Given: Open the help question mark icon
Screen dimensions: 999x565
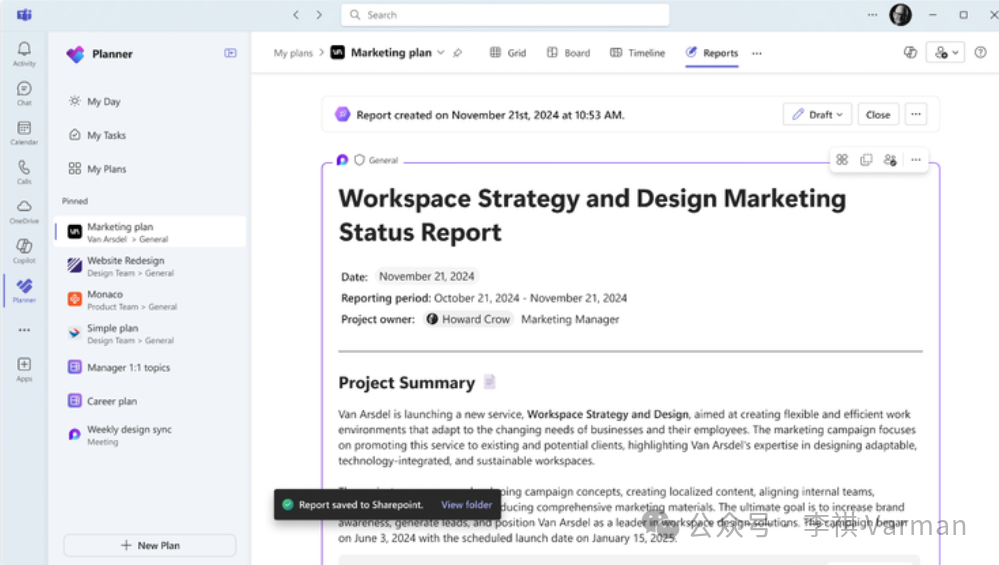Looking at the screenshot, I should (981, 53).
